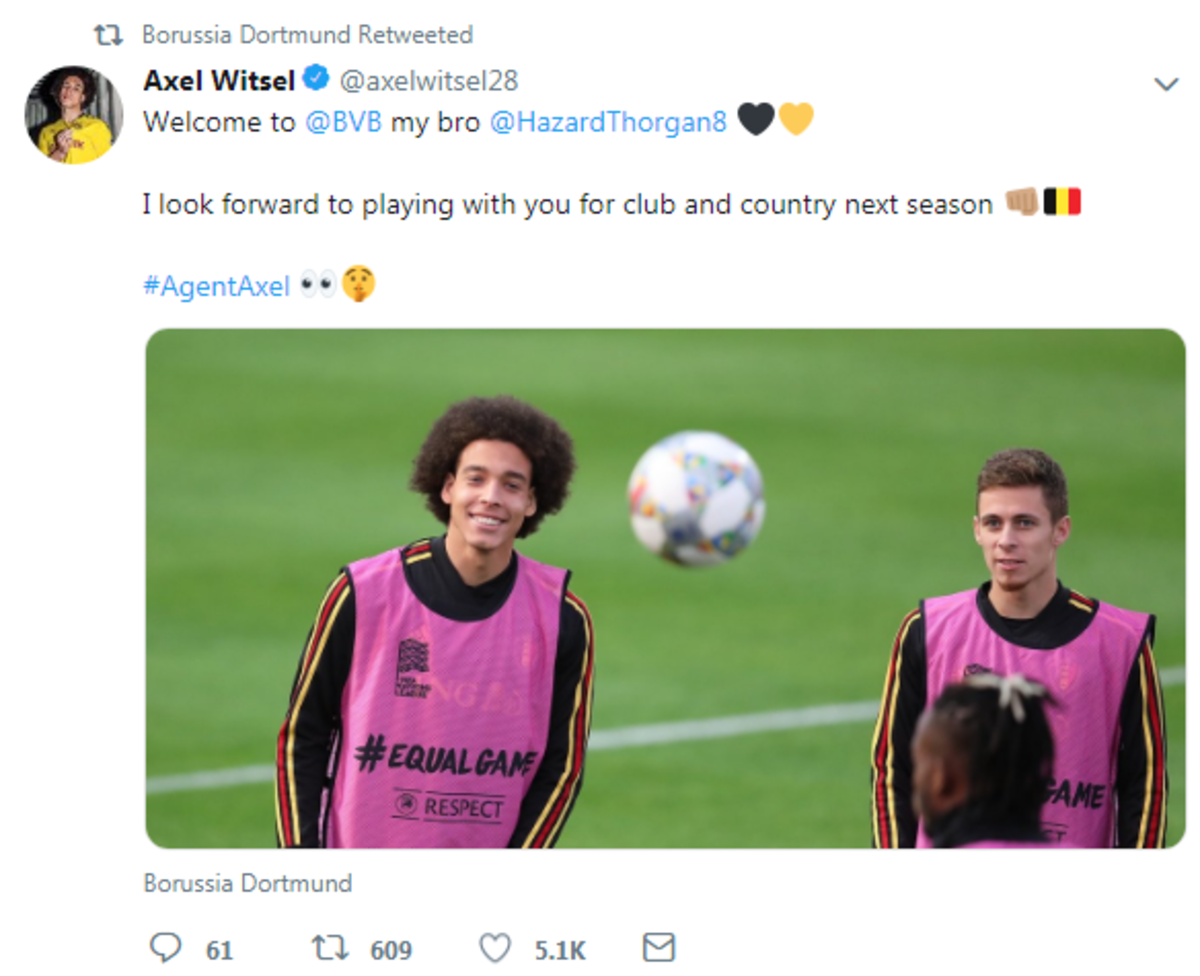Click the Axel Witsel display name
This screenshot has width=1200, height=976.
219,79
